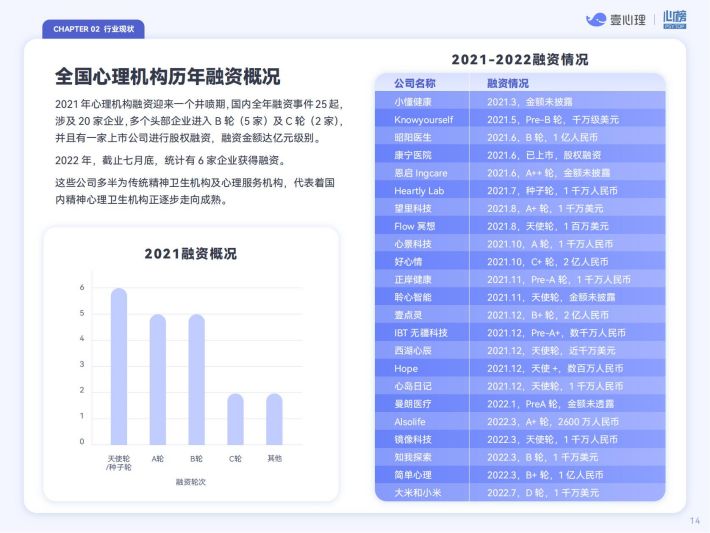The width and height of the screenshot is (710, 533).
Task: Click the 2021.10, C+ 轮, 2 亿人民币 cell
Action: [x=547, y=262]
